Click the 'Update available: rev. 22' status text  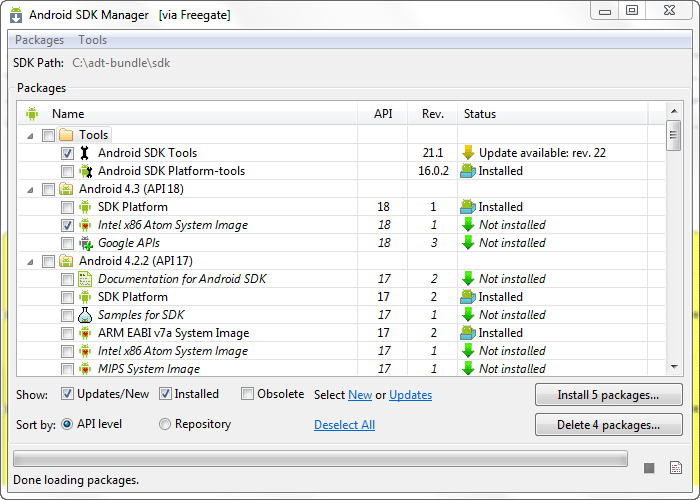(542, 153)
